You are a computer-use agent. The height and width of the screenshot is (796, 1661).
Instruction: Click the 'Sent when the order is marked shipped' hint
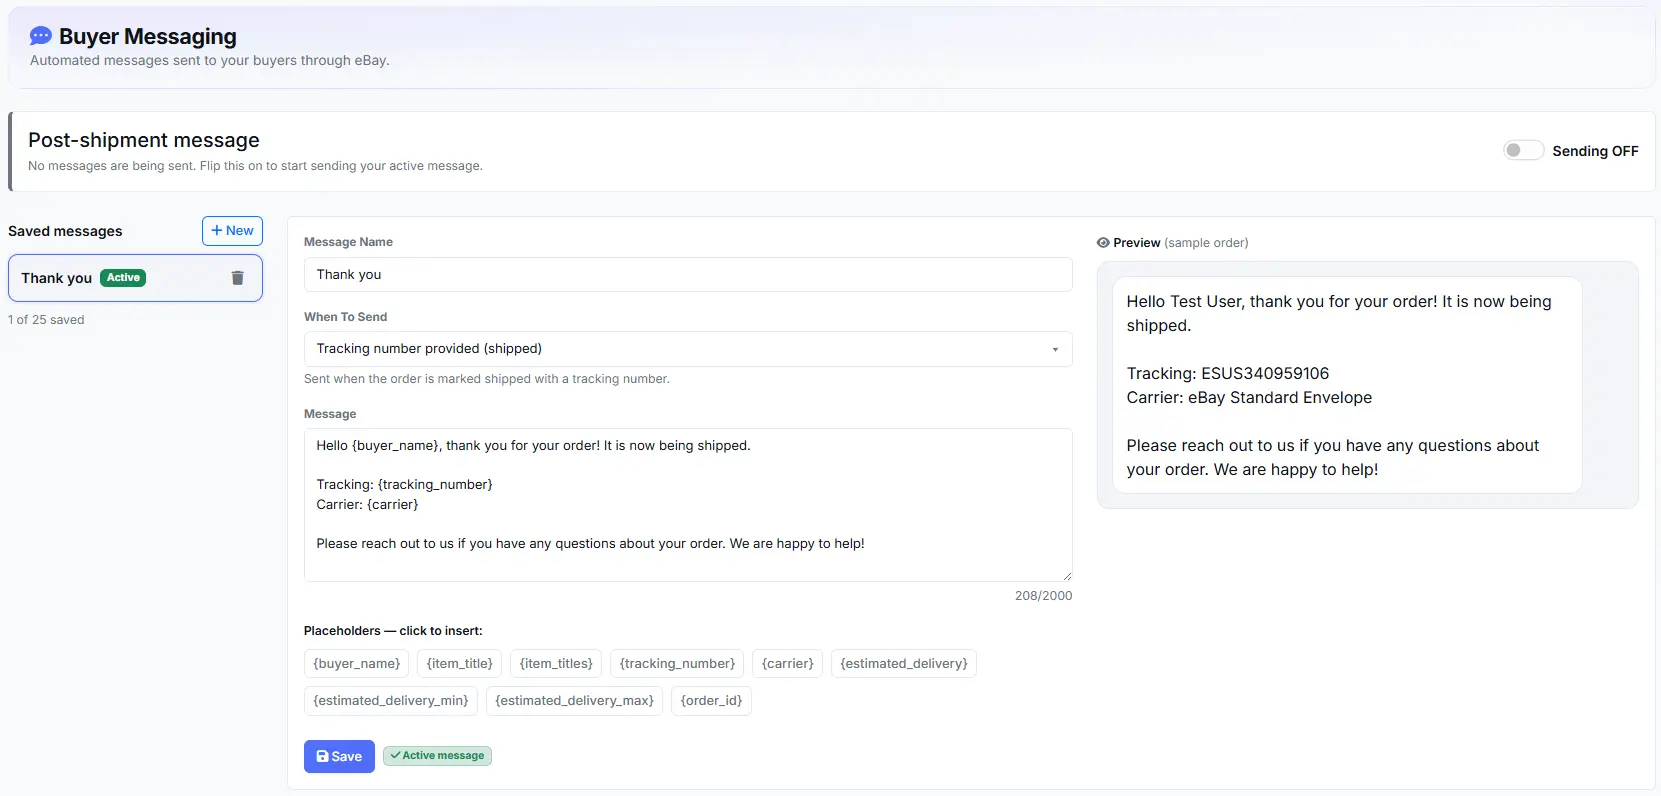coord(487,379)
